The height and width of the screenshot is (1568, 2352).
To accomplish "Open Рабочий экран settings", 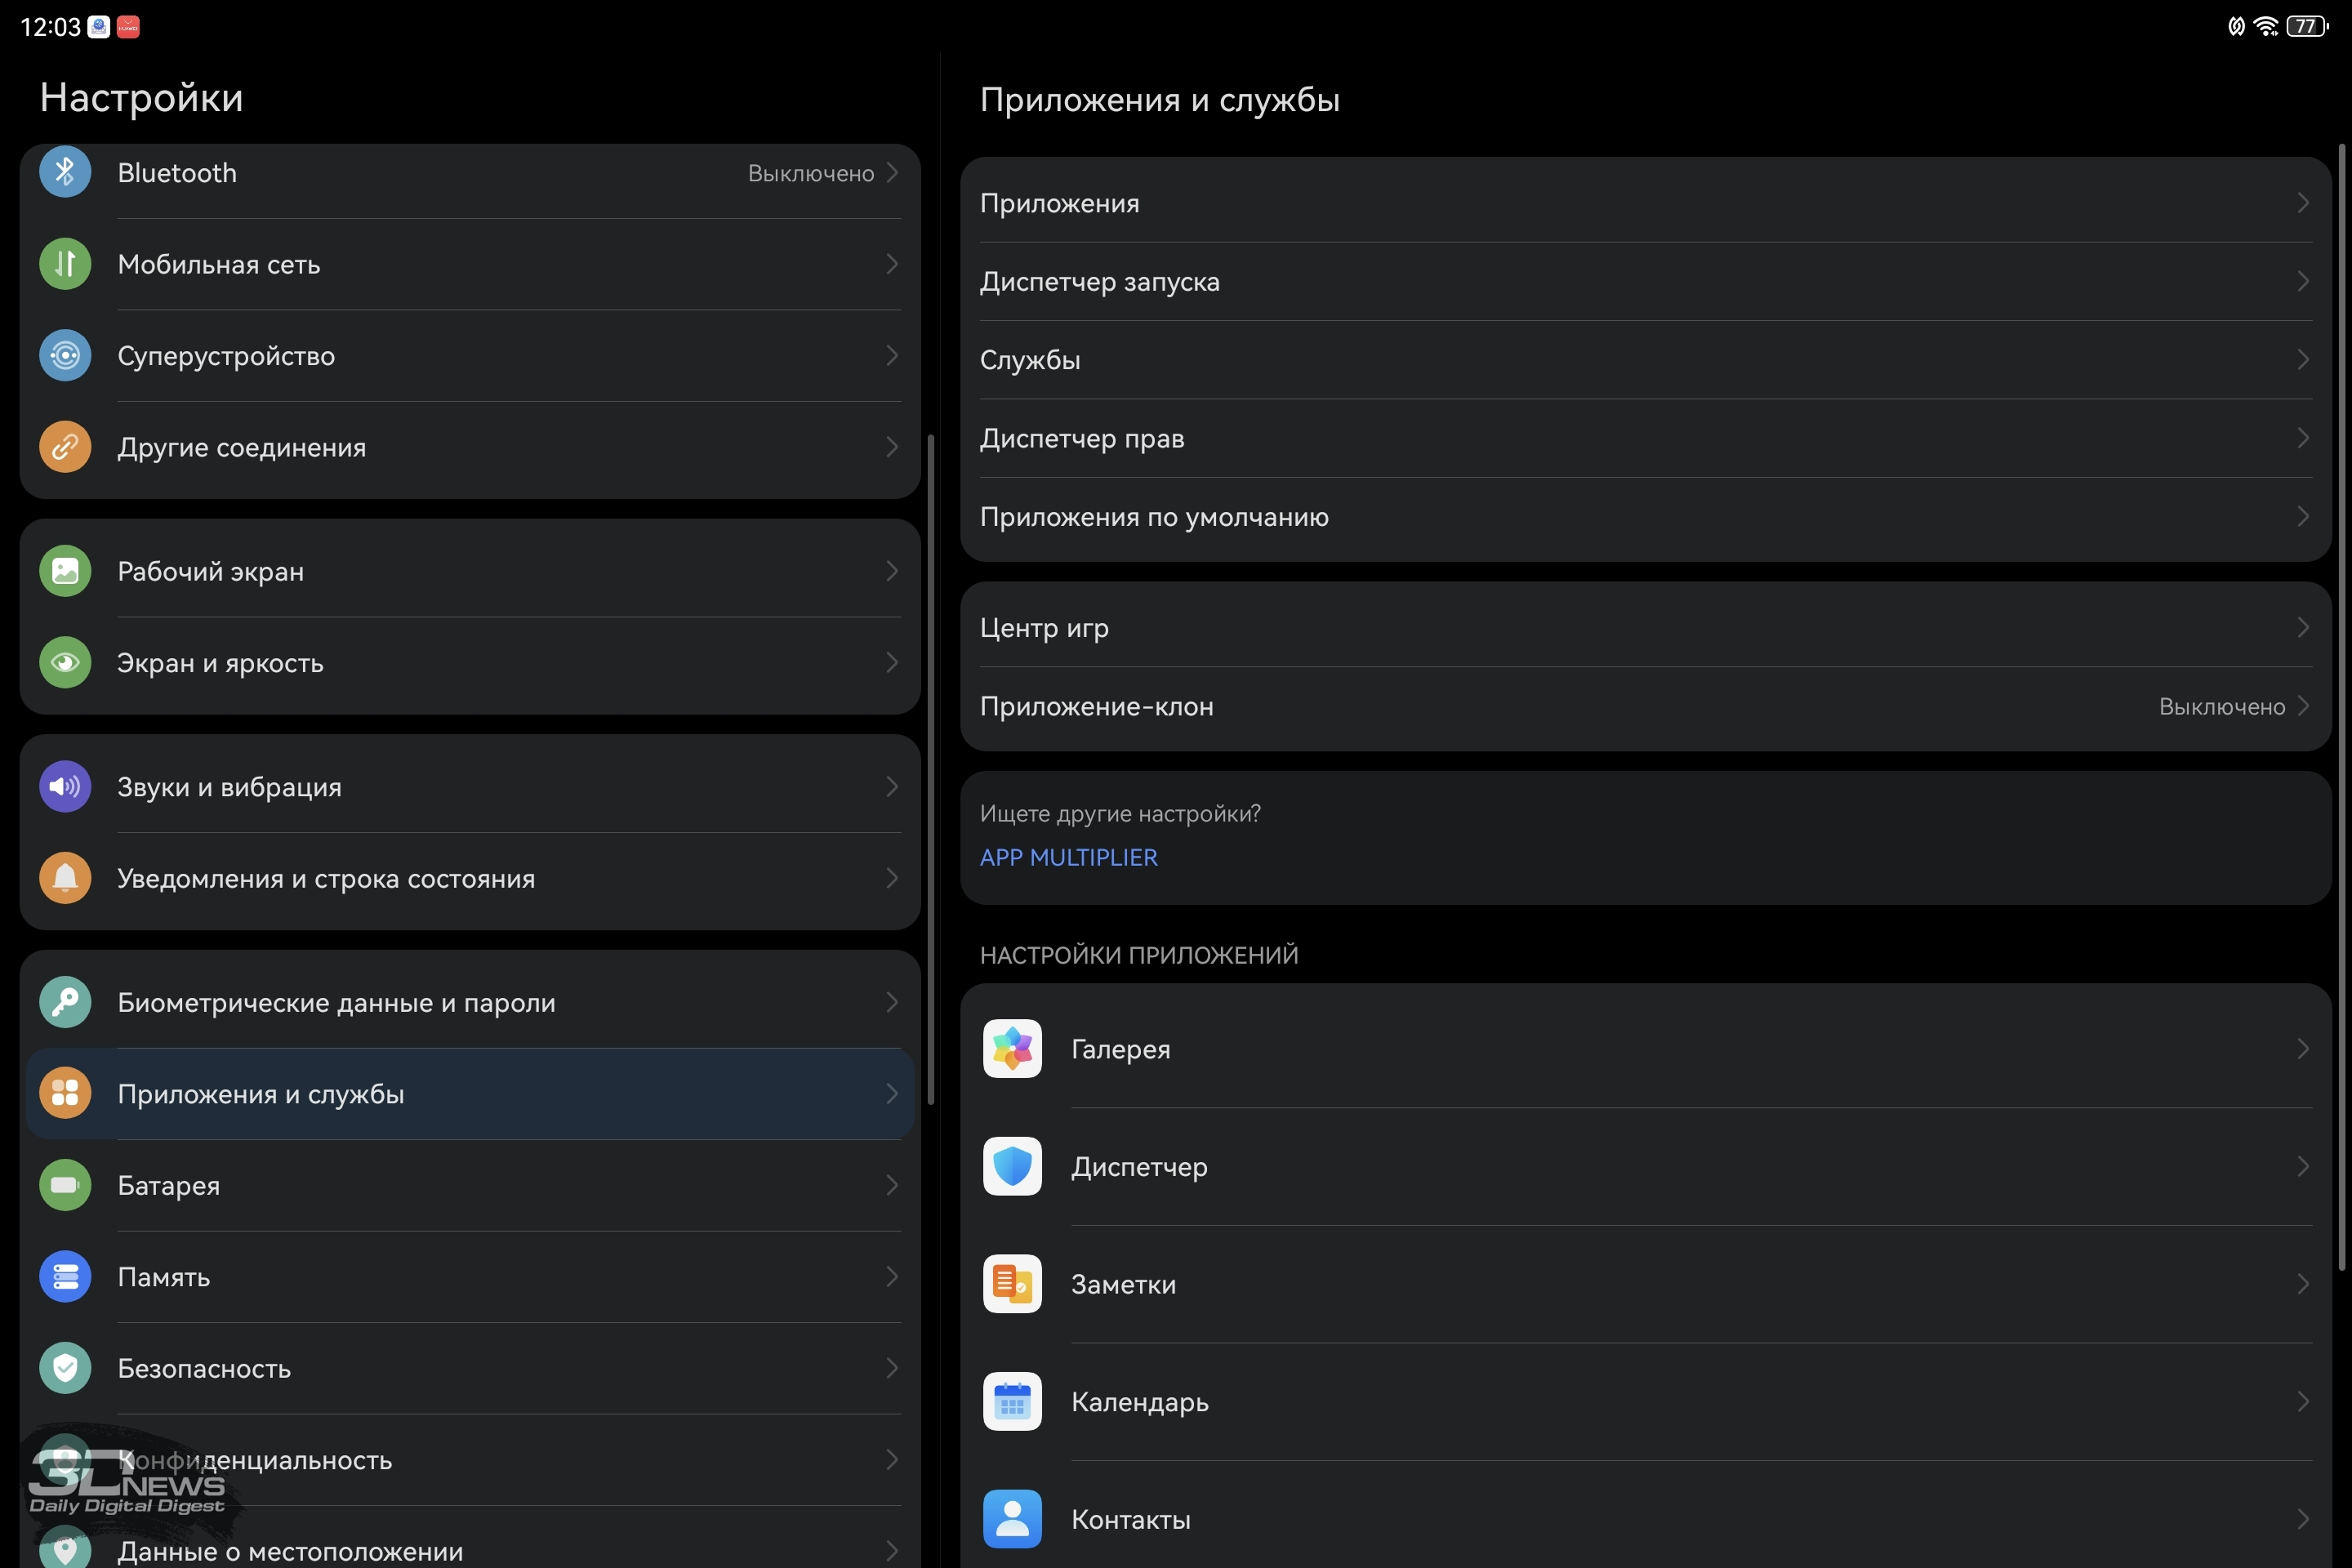I will (x=470, y=571).
